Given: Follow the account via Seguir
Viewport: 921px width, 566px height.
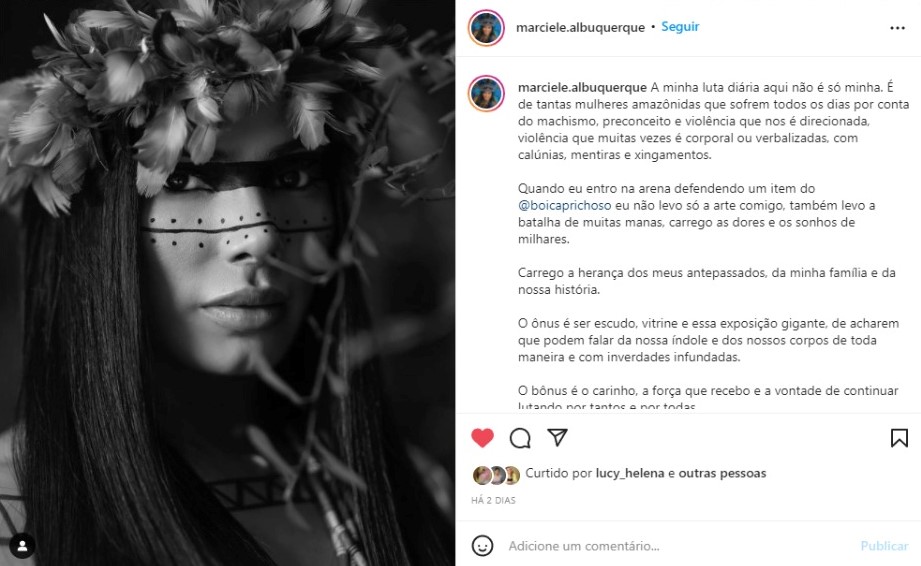Looking at the screenshot, I should pos(680,26).
